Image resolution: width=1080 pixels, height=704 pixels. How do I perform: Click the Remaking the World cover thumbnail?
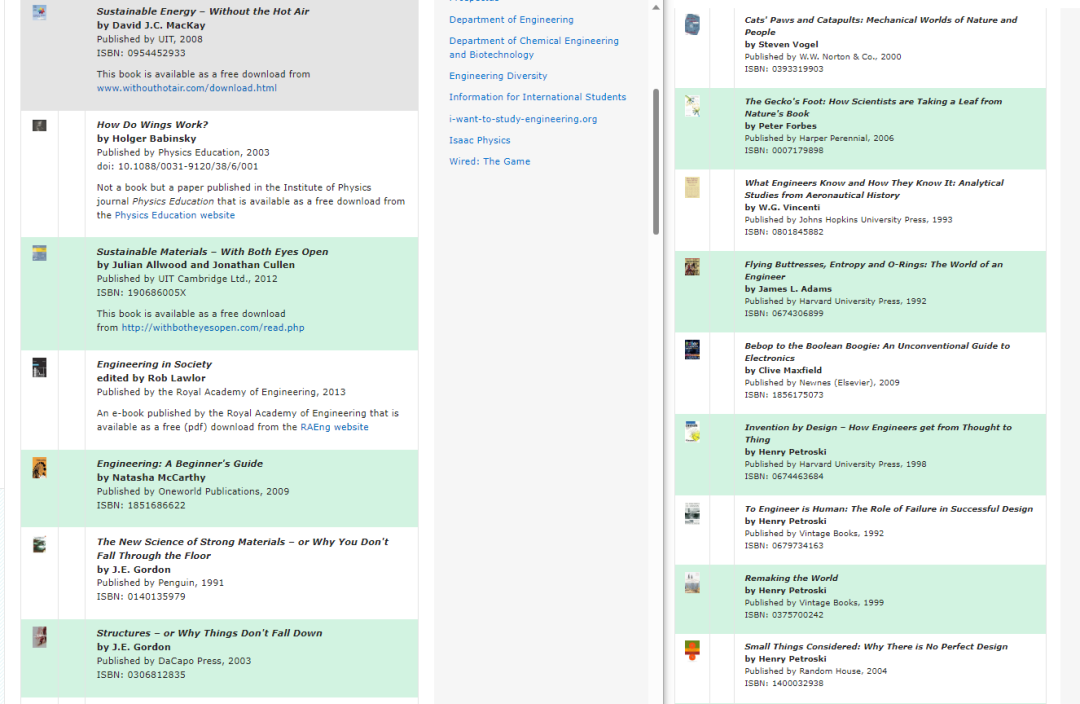692,583
